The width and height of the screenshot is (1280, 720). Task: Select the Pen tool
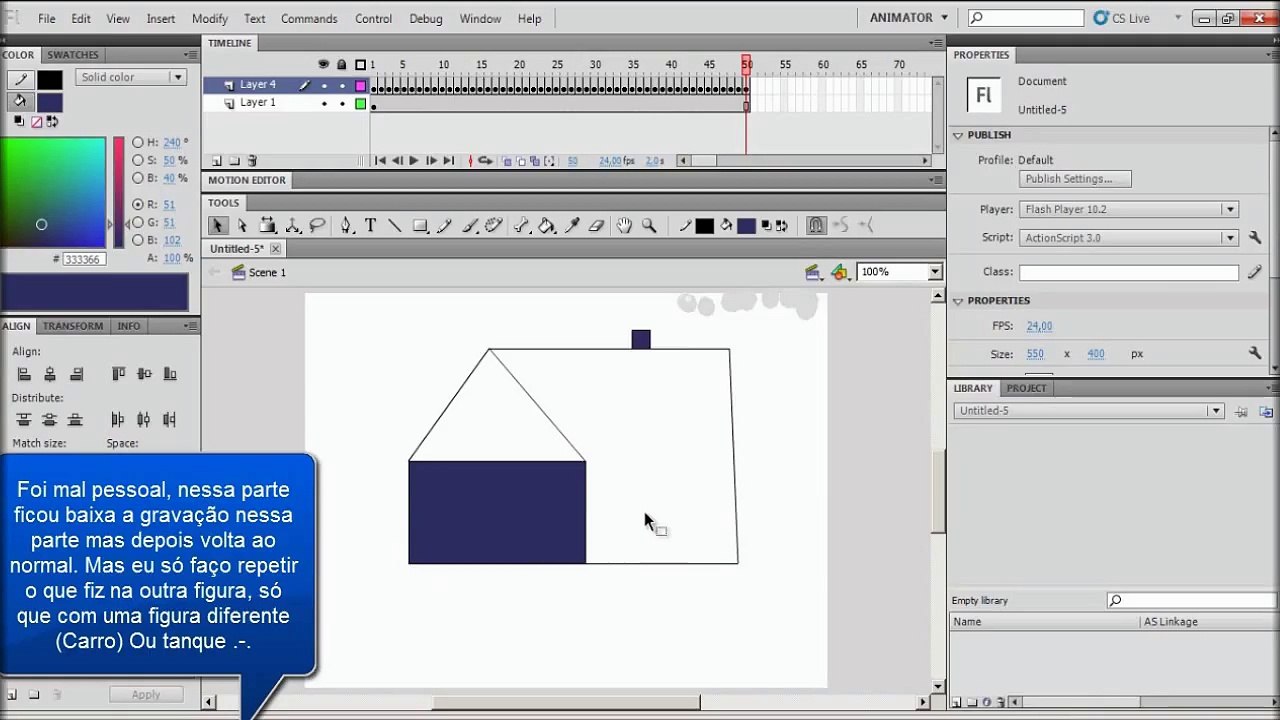click(x=346, y=226)
